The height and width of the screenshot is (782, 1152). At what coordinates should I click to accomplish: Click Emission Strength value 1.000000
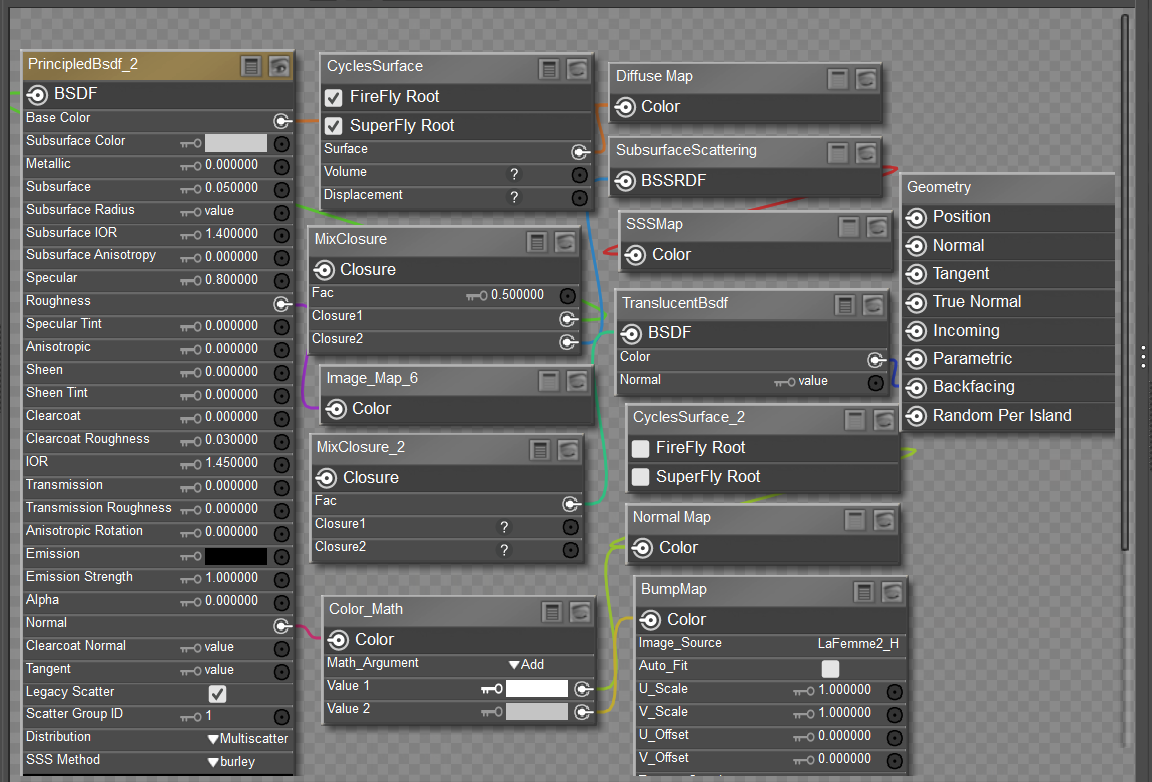[231, 578]
